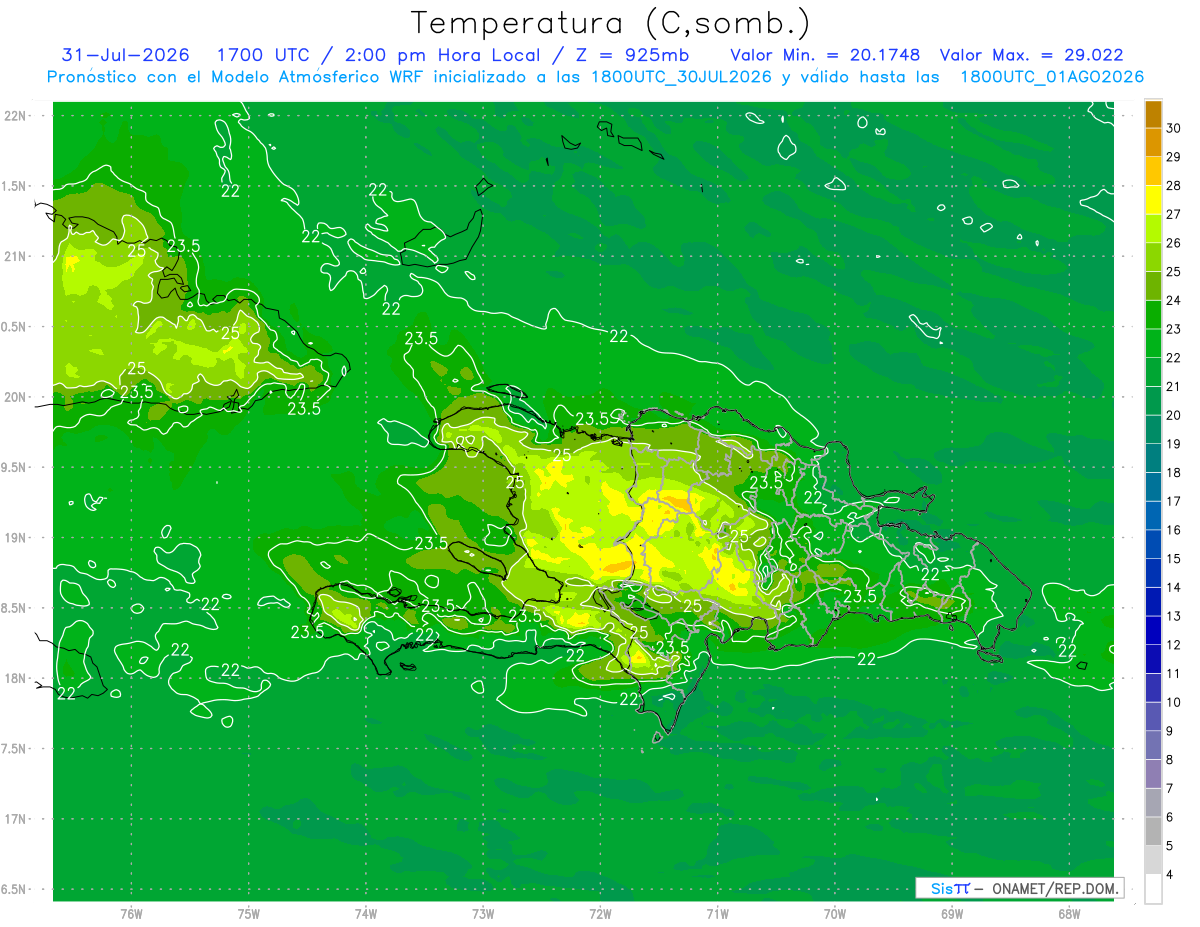Click the "68W" longitude axis label
Screen dimensions: 1200x927
1068,914
